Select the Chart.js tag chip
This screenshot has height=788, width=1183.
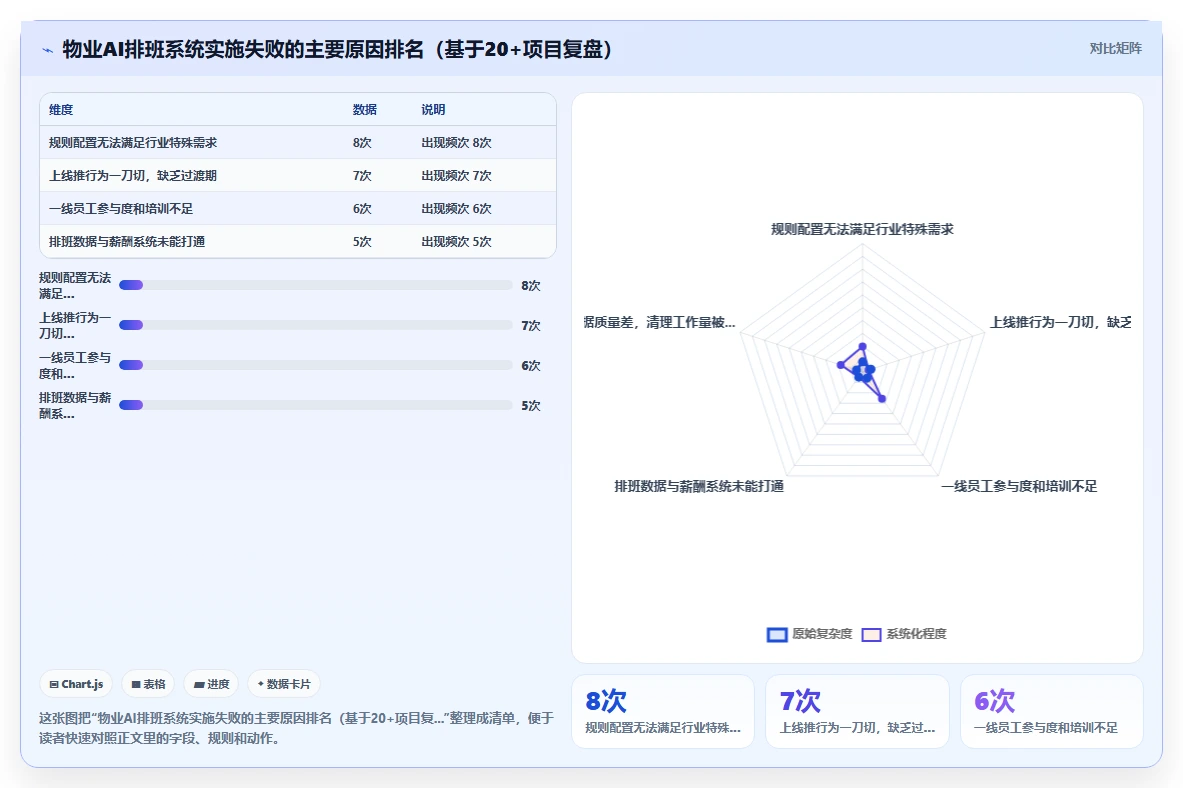click(x=76, y=684)
